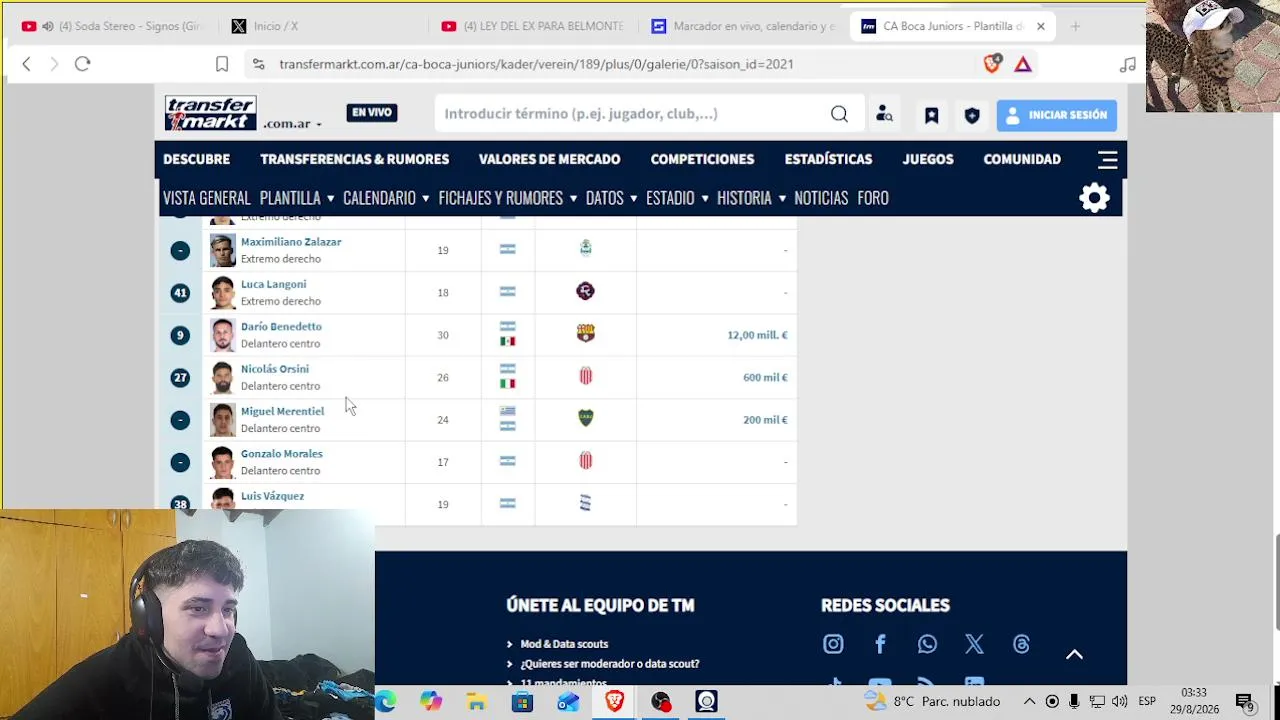This screenshot has height=720, width=1280.
Task: Click Luca Langoni's previous club crest
Action: tap(585, 291)
